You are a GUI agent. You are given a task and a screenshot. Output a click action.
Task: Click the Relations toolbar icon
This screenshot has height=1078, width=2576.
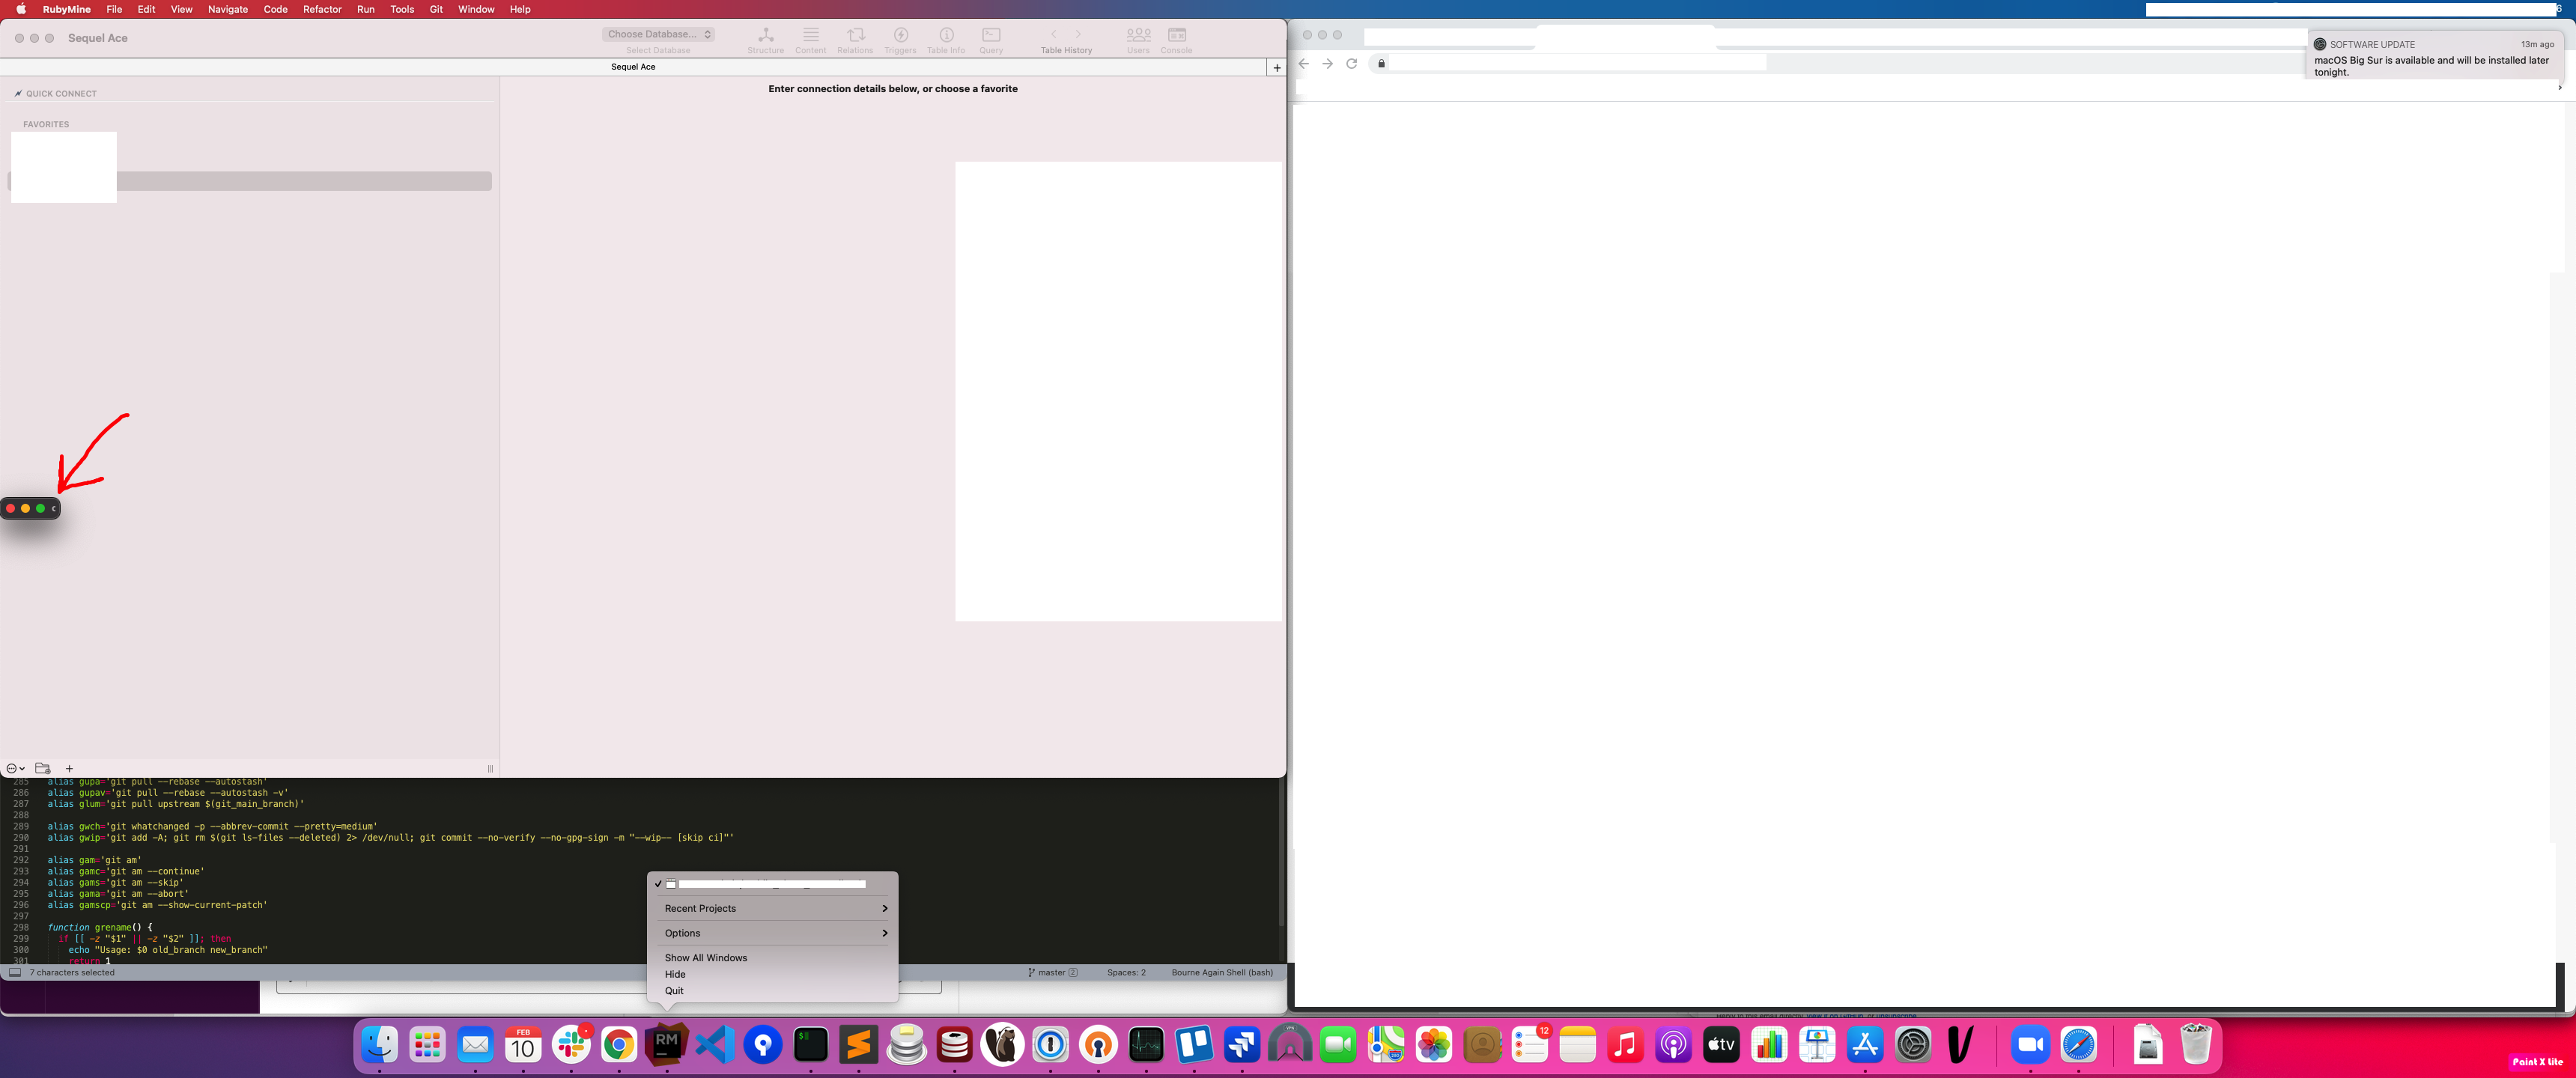pyautogui.click(x=855, y=38)
